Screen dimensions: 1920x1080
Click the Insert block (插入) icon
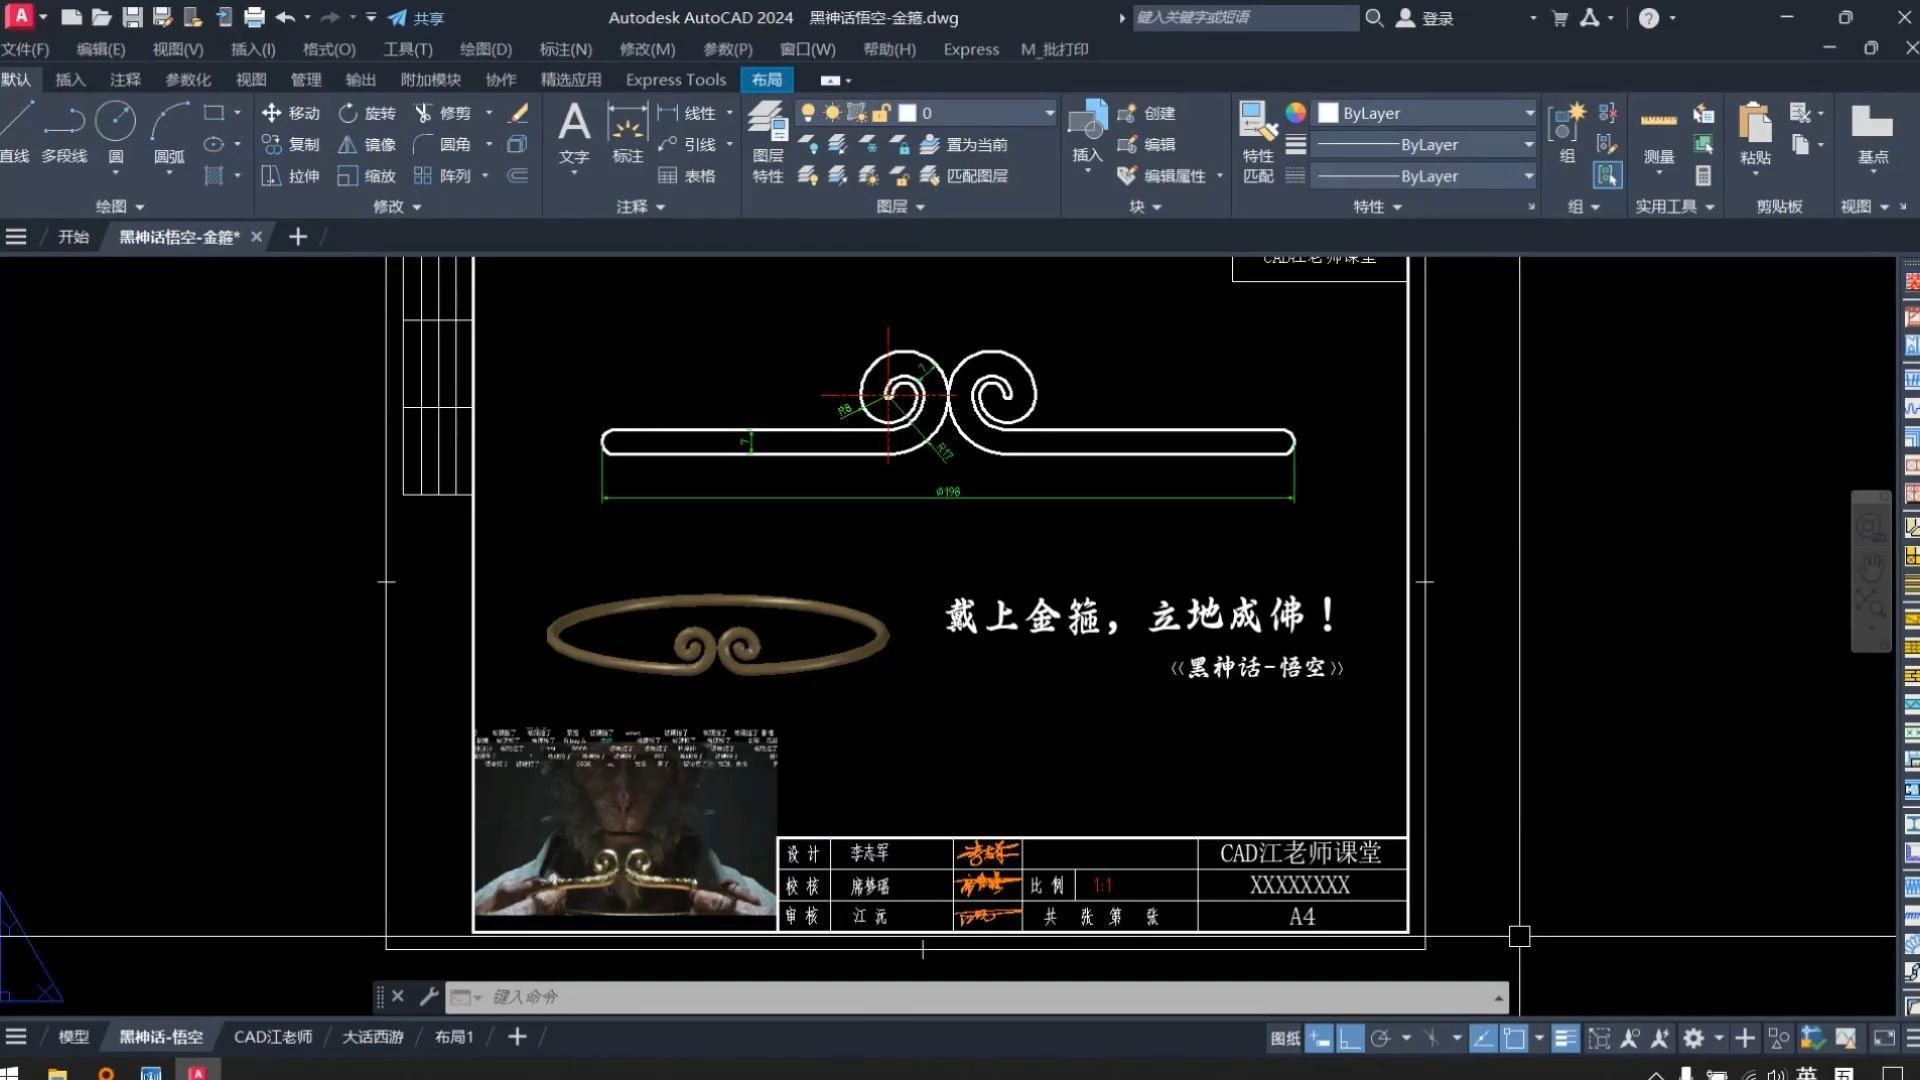point(1088,131)
